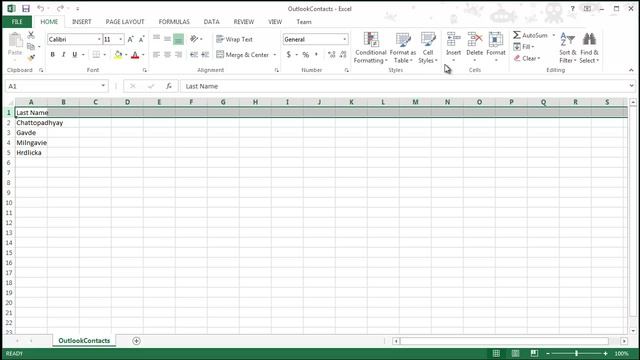Click the Format Painter brush icon

click(x=31, y=58)
